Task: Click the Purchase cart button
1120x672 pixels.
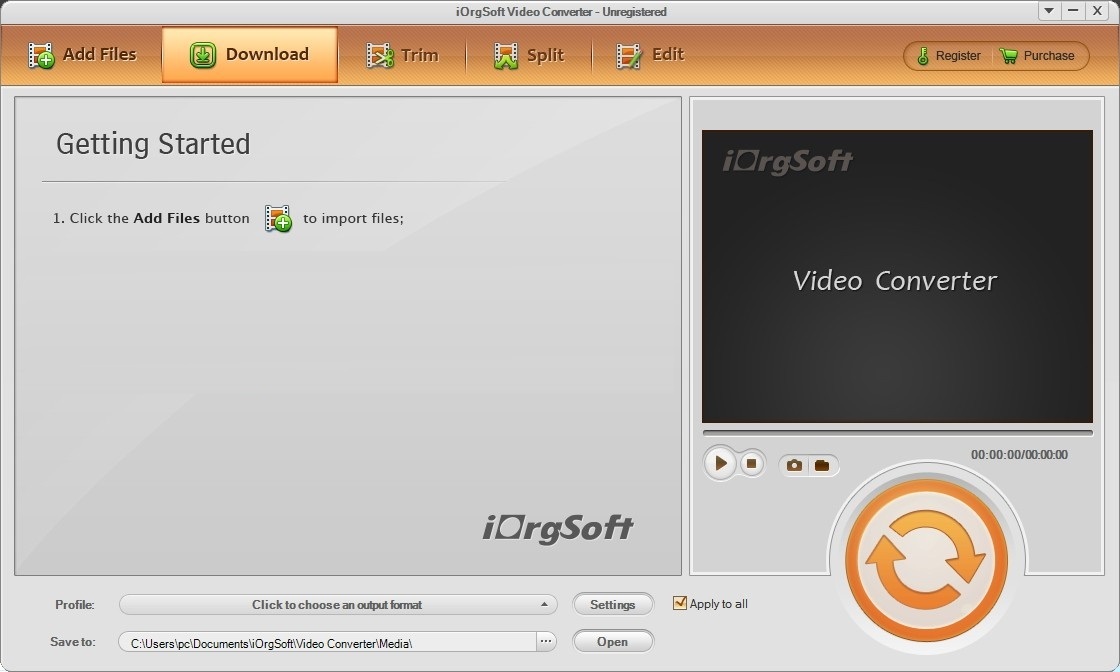Action: pyautogui.click(x=1037, y=56)
